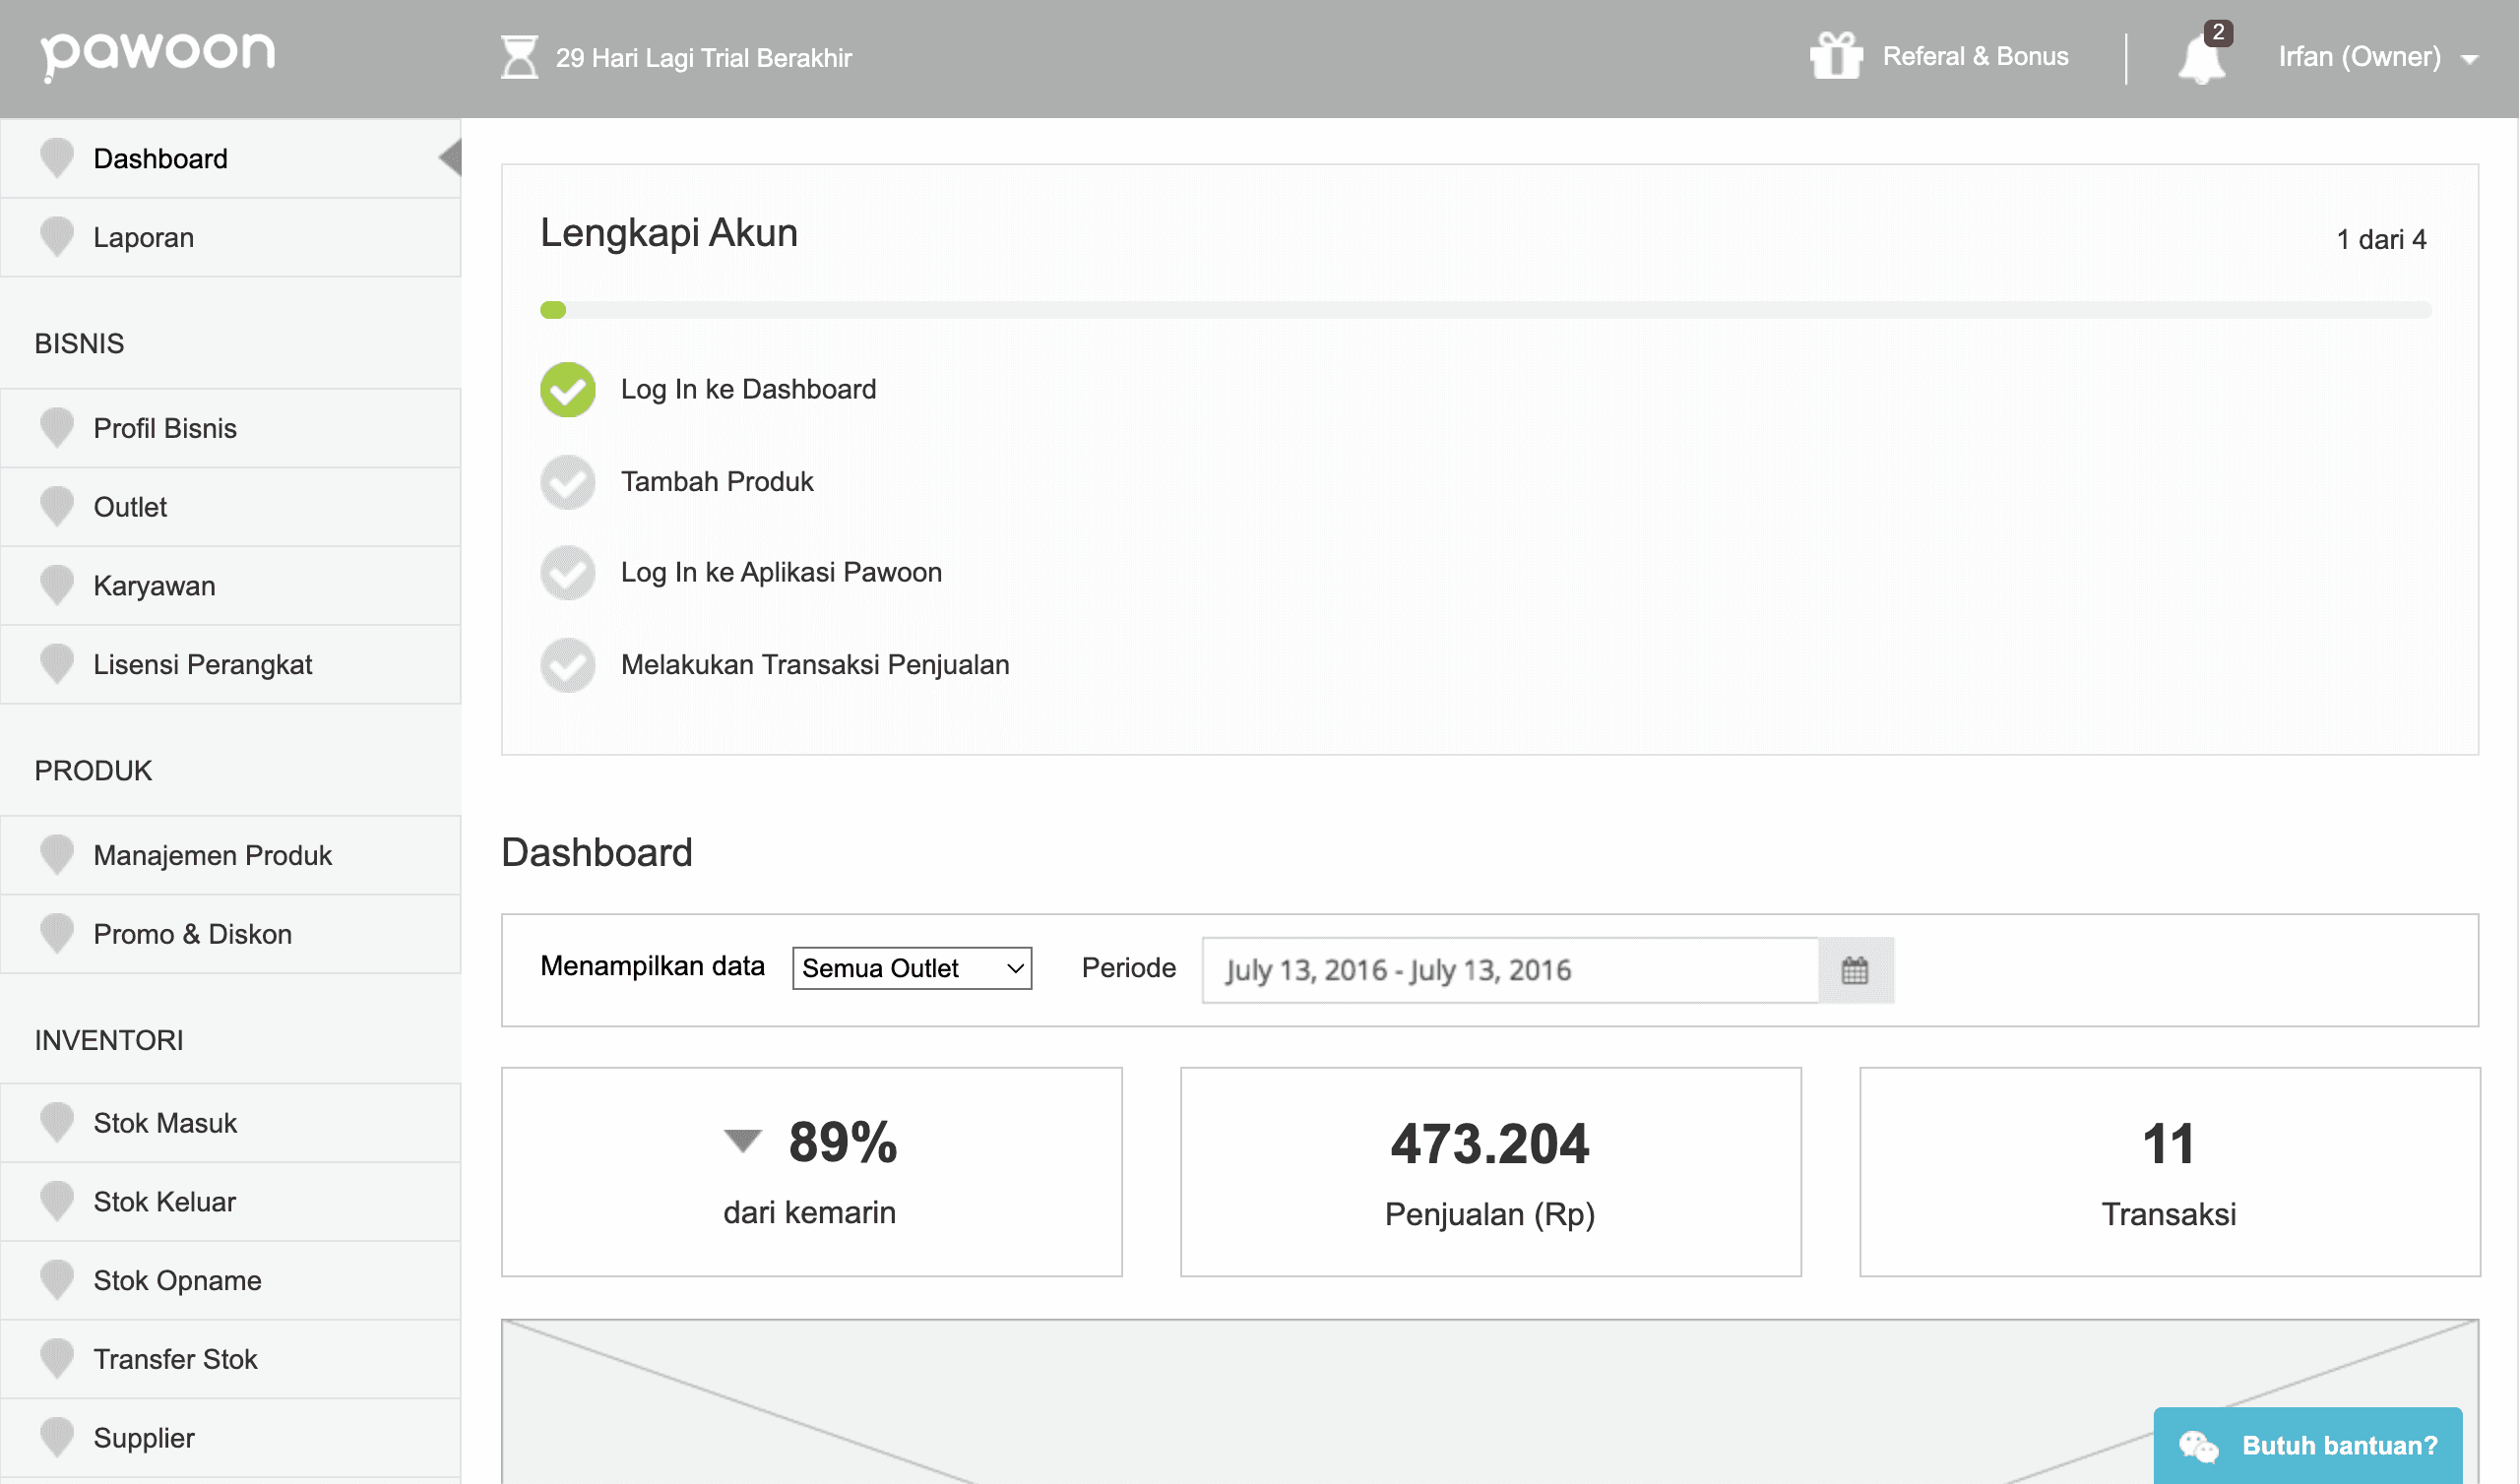The image size is (2520, 1484).
Task: Open Manajemen Produk menu item
Action: tap(231, 856)
